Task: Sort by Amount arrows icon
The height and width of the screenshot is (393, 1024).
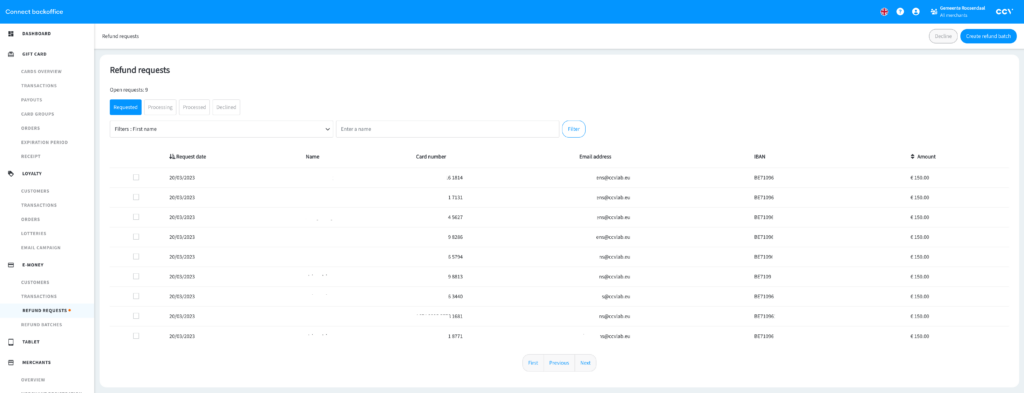Action: [912, 157]
